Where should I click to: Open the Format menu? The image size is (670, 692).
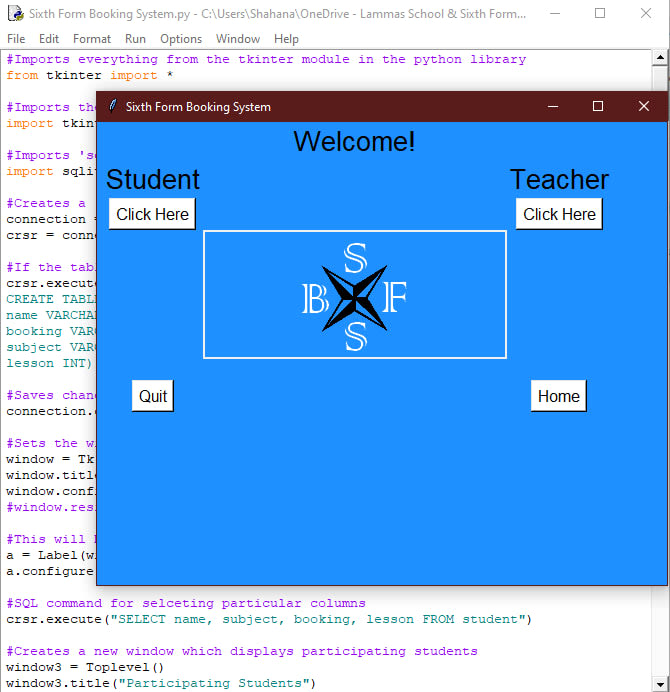(92, 39)
